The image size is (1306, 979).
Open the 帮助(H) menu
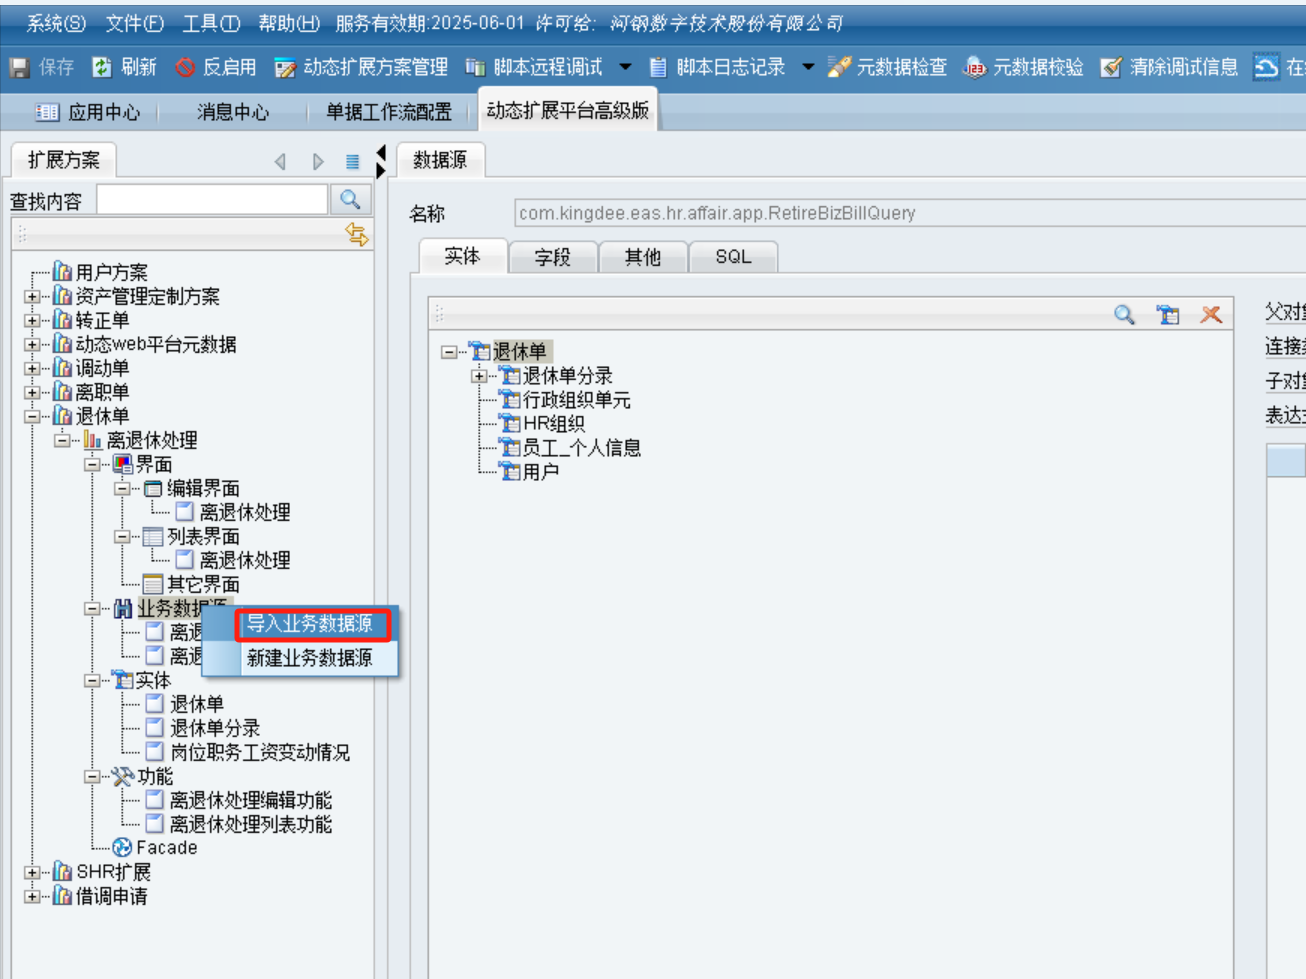(289, 23)
